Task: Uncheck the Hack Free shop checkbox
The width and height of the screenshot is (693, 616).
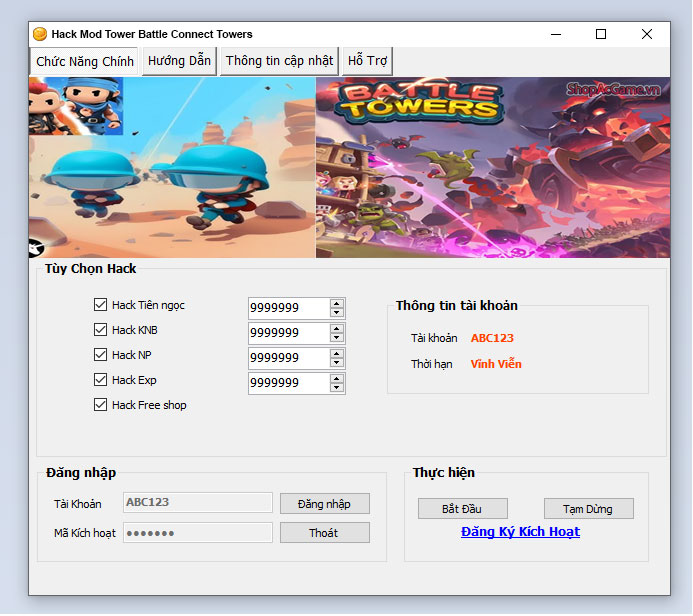Action: (100, 405)
